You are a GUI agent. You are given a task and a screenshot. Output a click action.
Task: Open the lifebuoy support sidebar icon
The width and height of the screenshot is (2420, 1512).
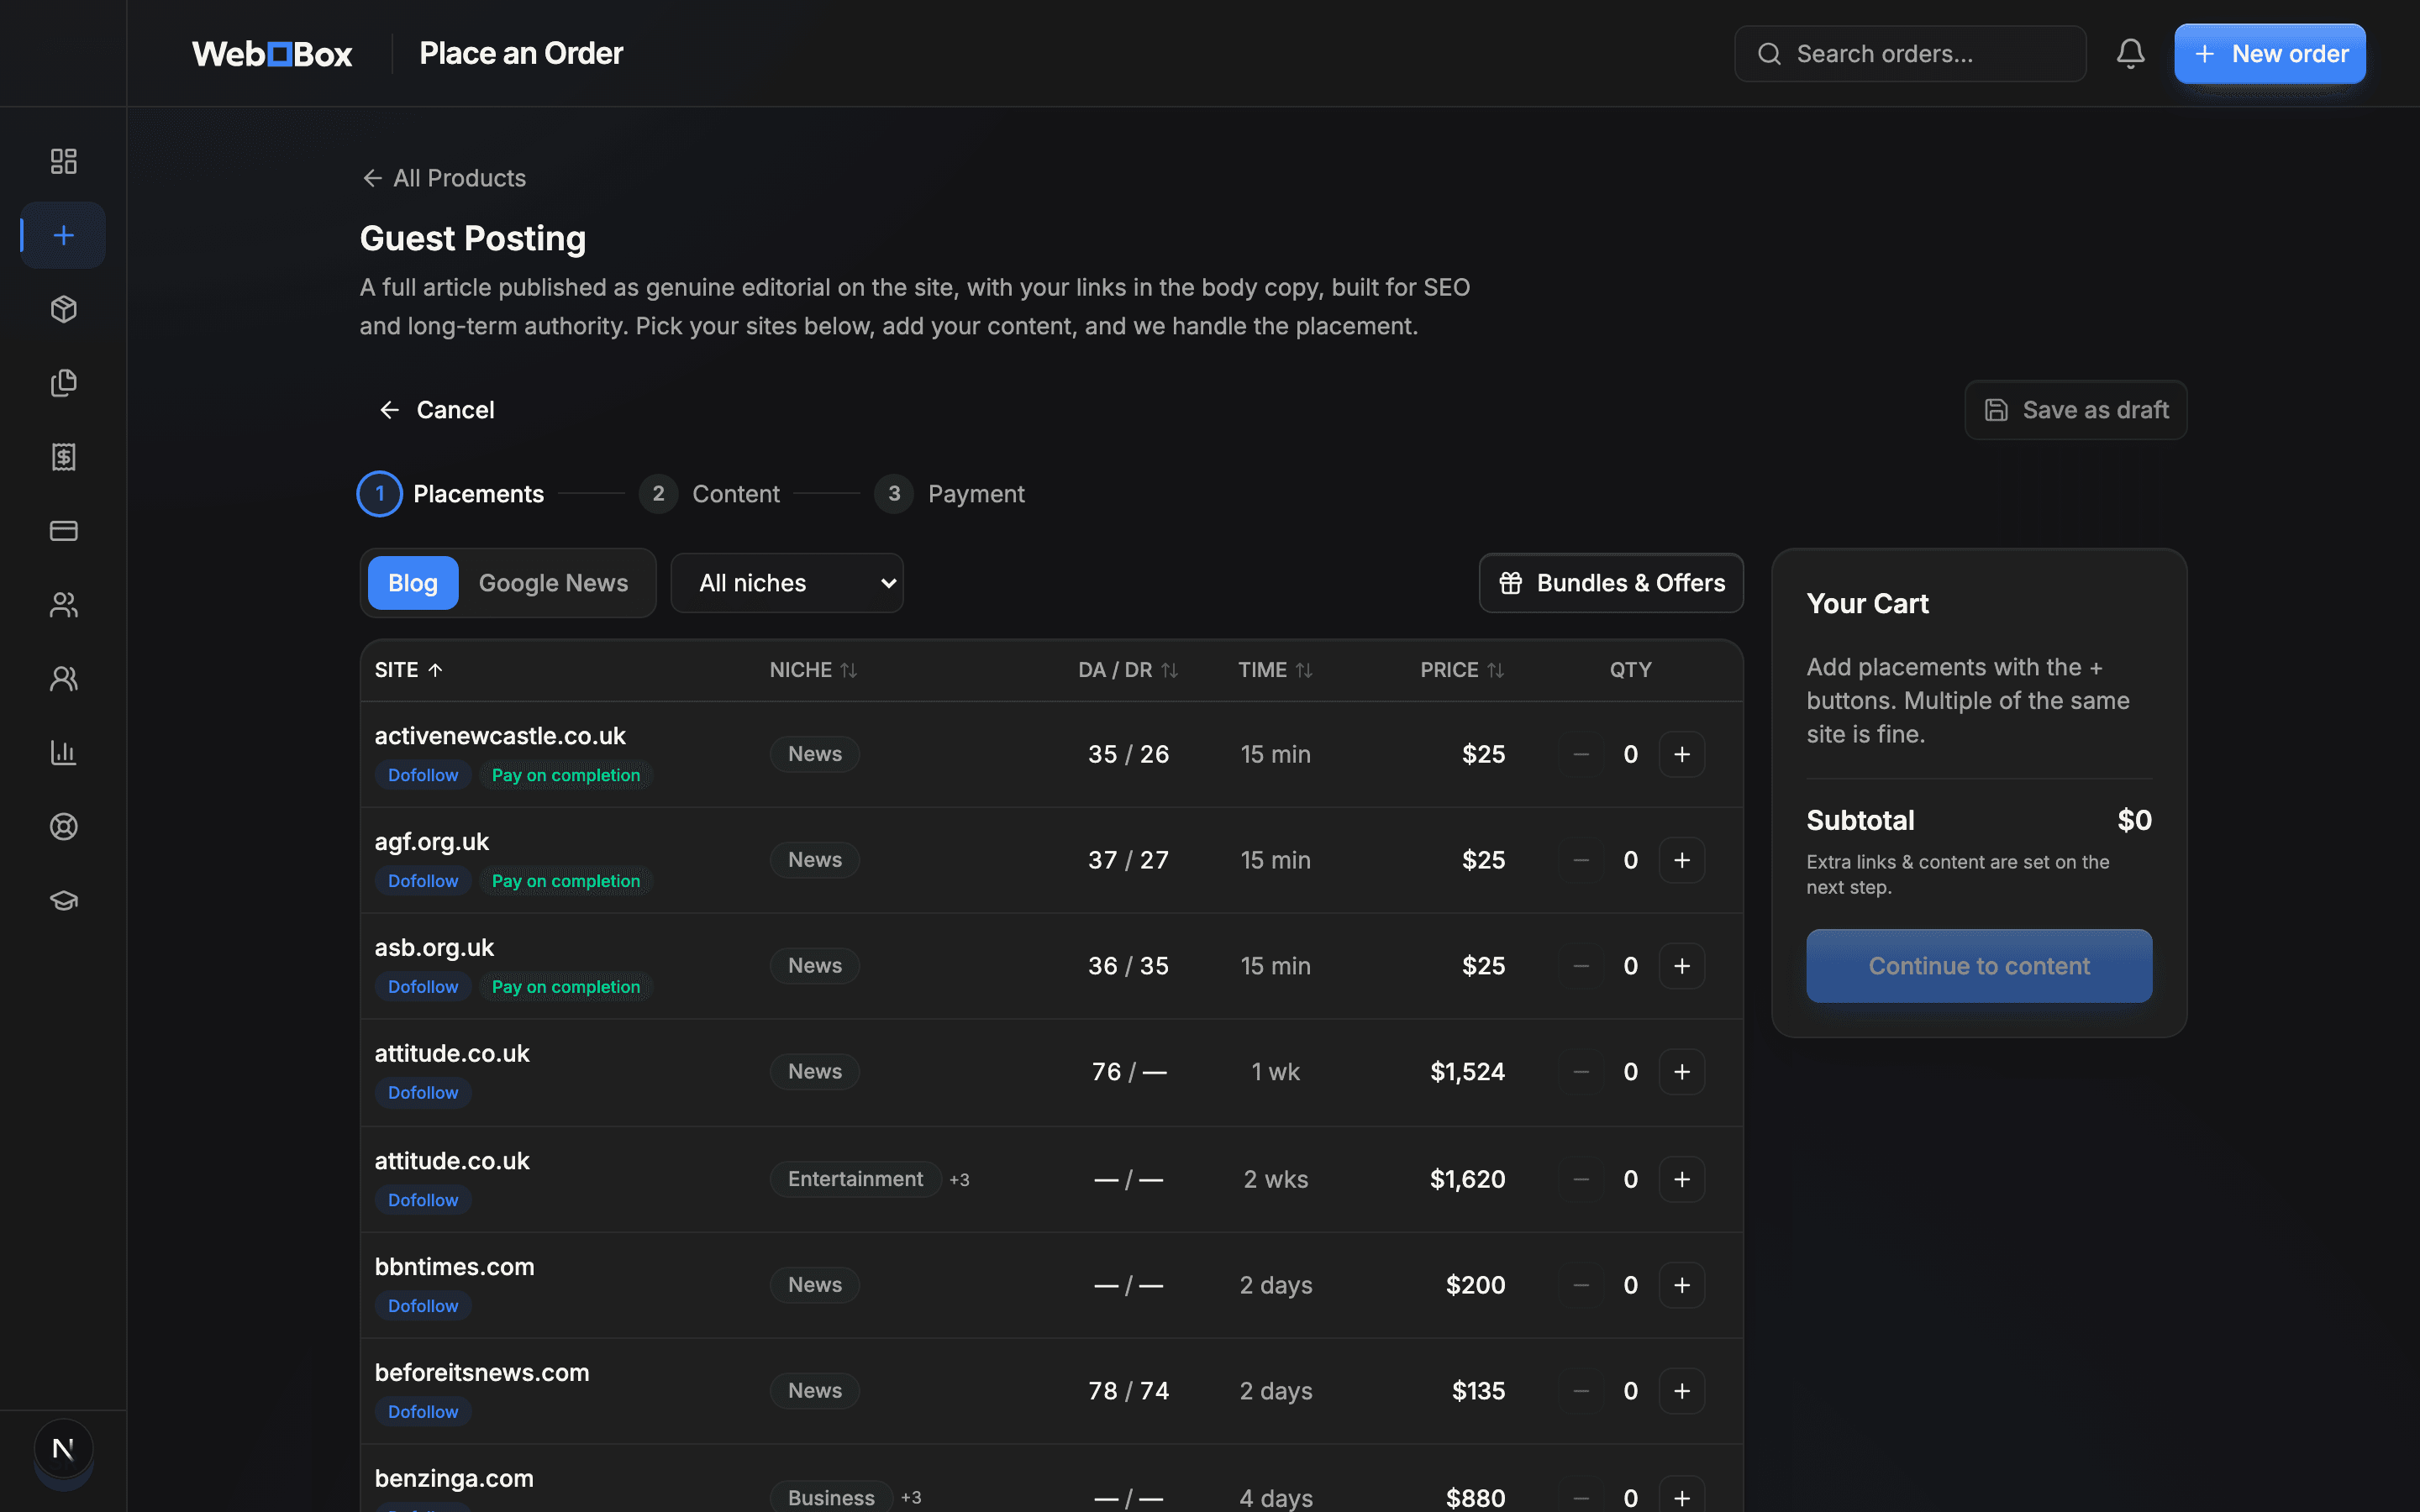click(x=63, y=826)
